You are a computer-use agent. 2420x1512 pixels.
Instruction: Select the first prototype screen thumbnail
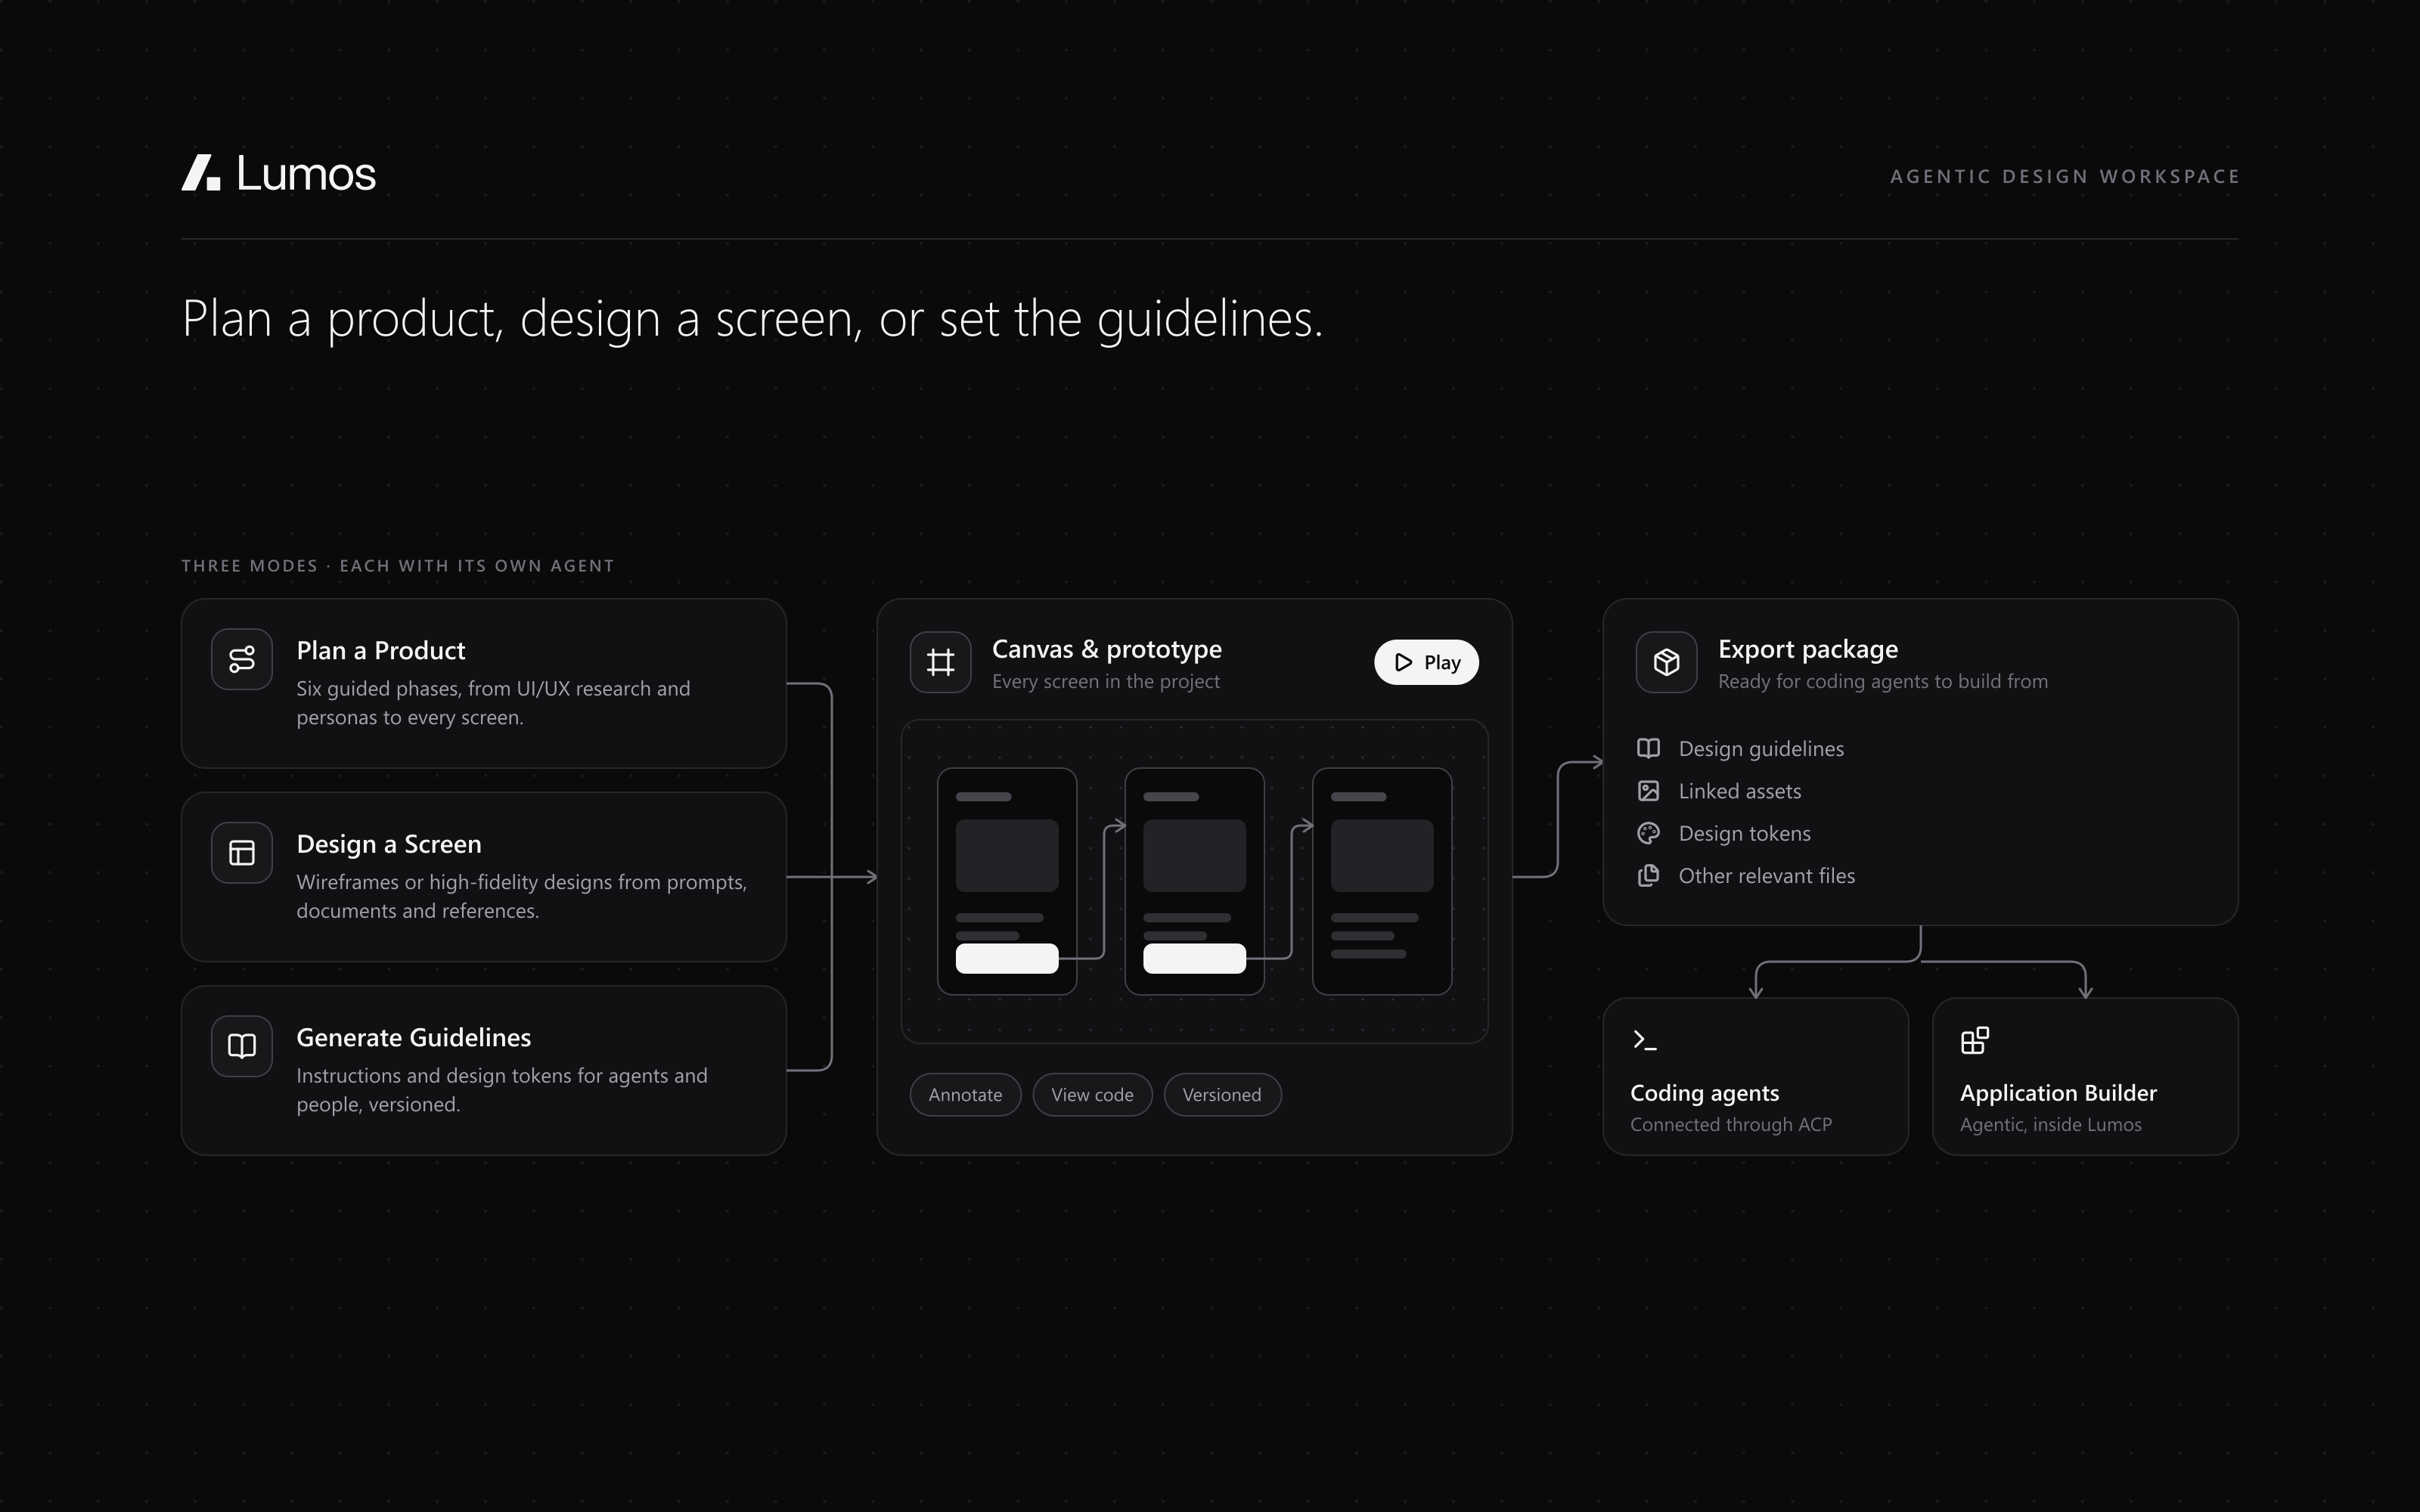(1007, 881)
